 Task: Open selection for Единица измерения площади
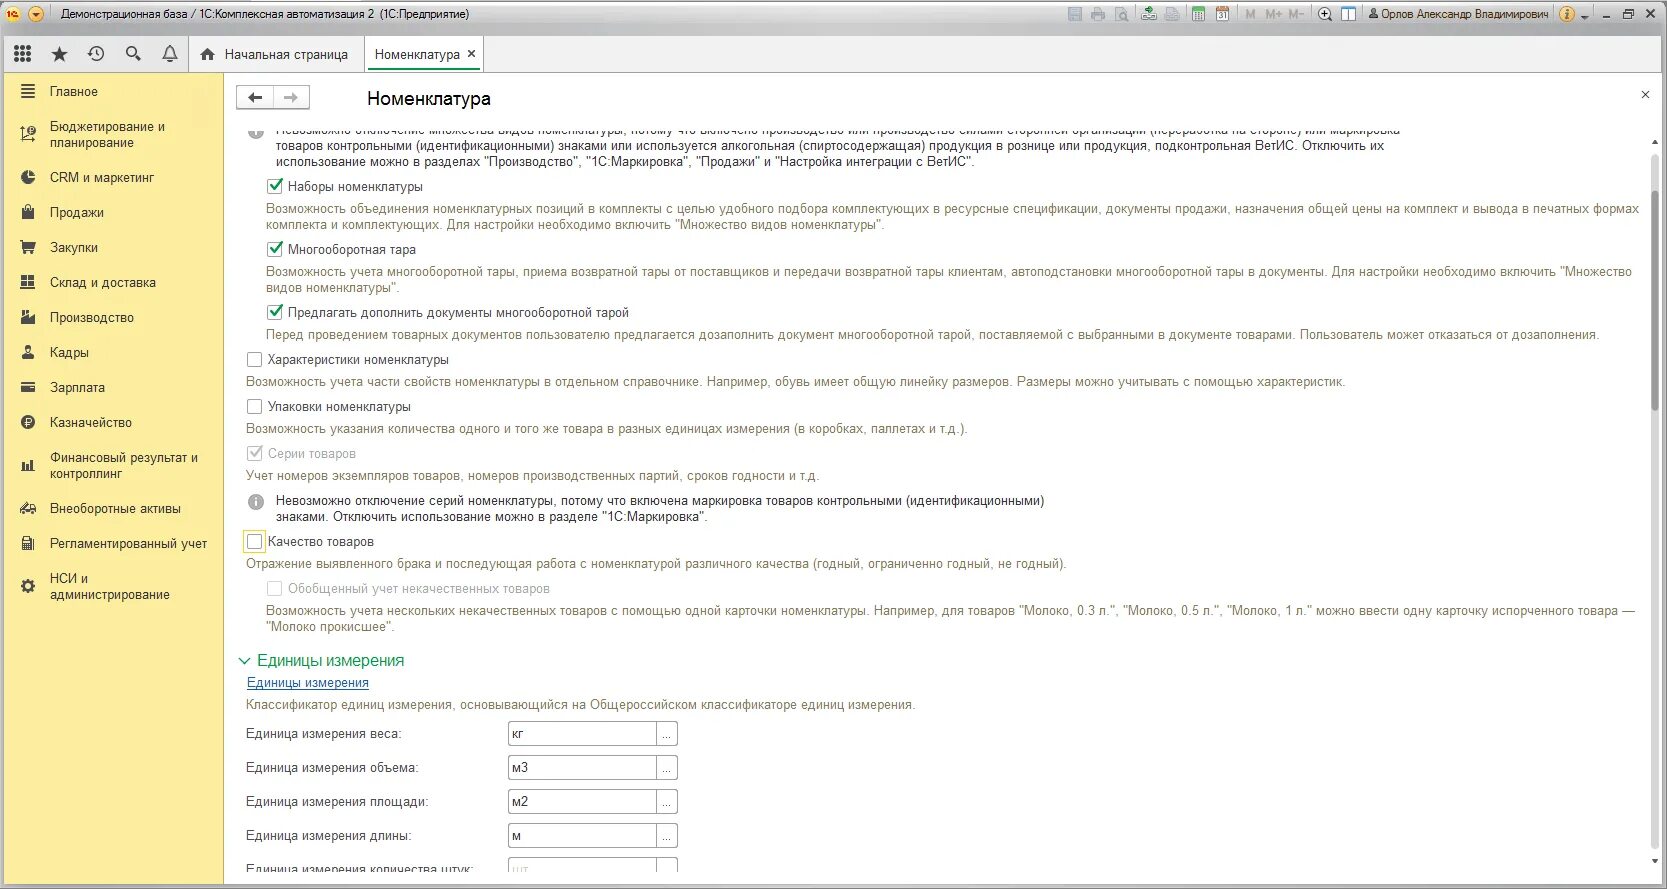[x=667, y=802]
